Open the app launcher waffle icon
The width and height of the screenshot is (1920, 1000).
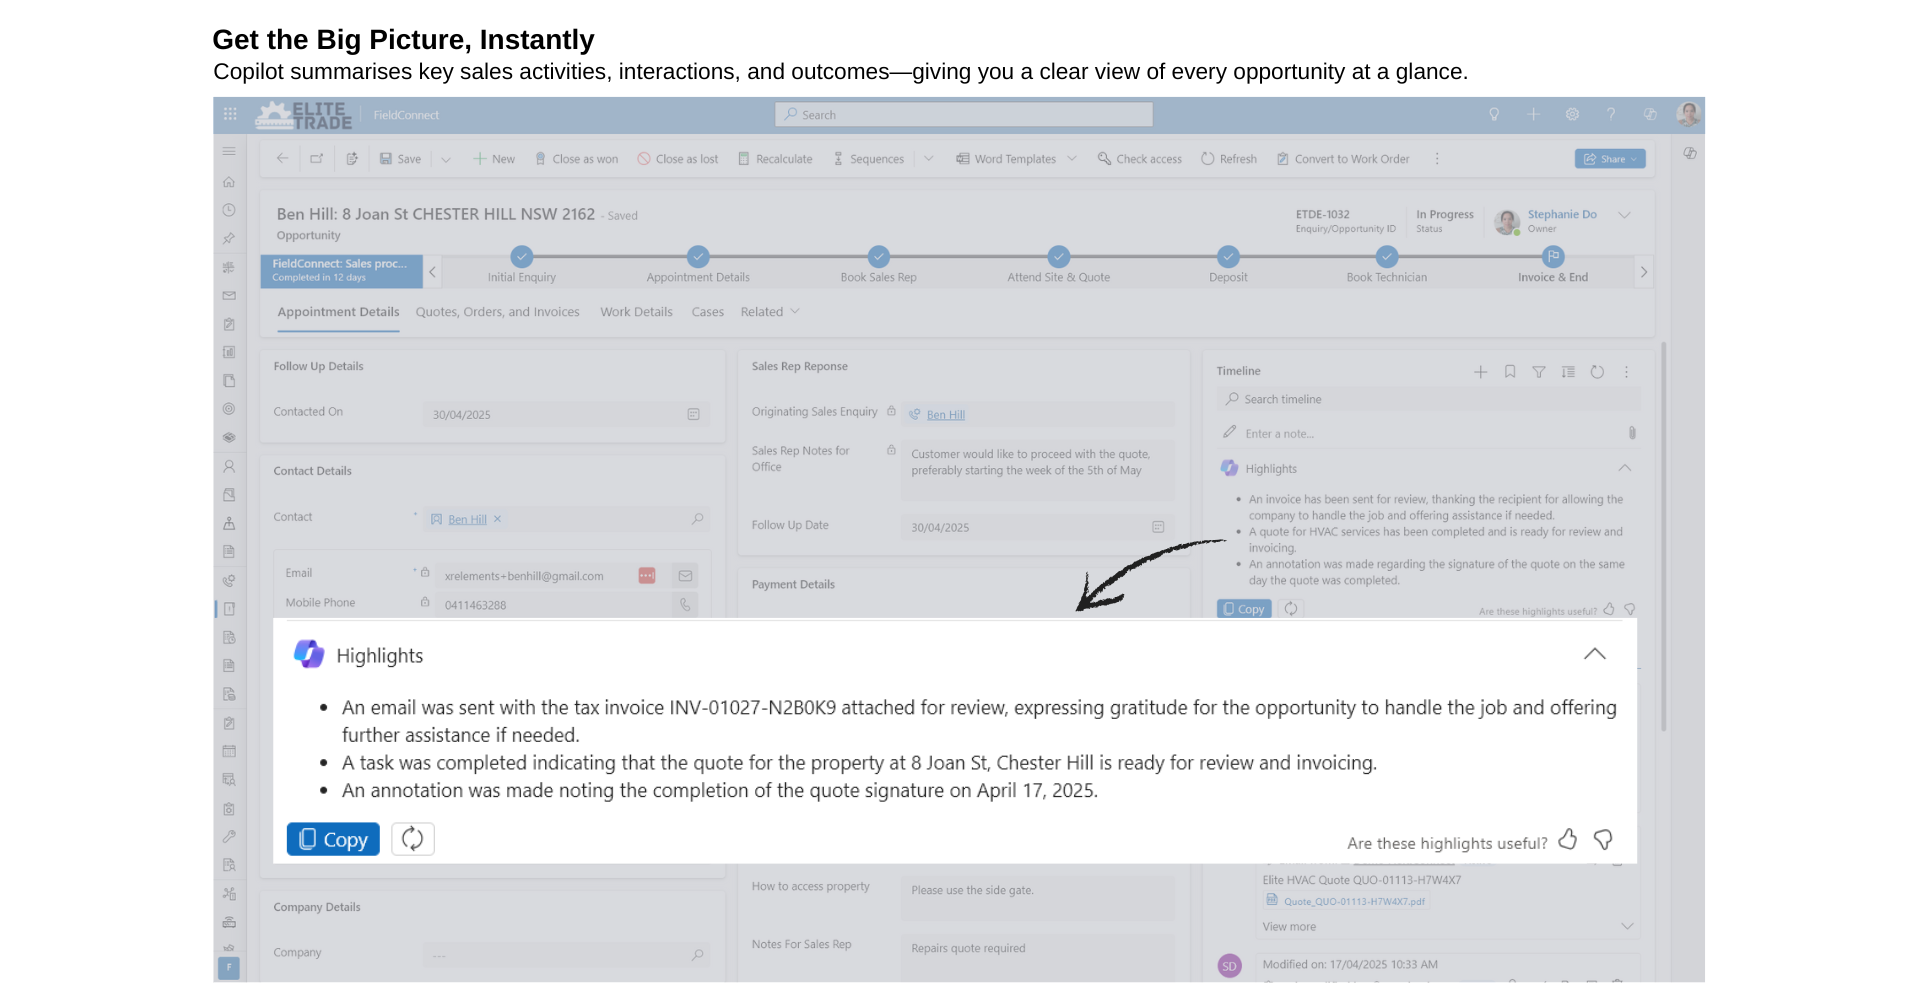[x=230, y=114]
